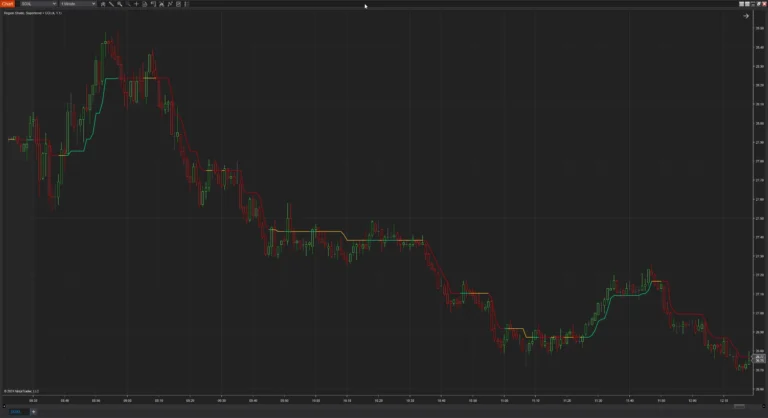Click the dimmed zoom out icon
This screenshot has height=418, width=768.
(128, 4)
